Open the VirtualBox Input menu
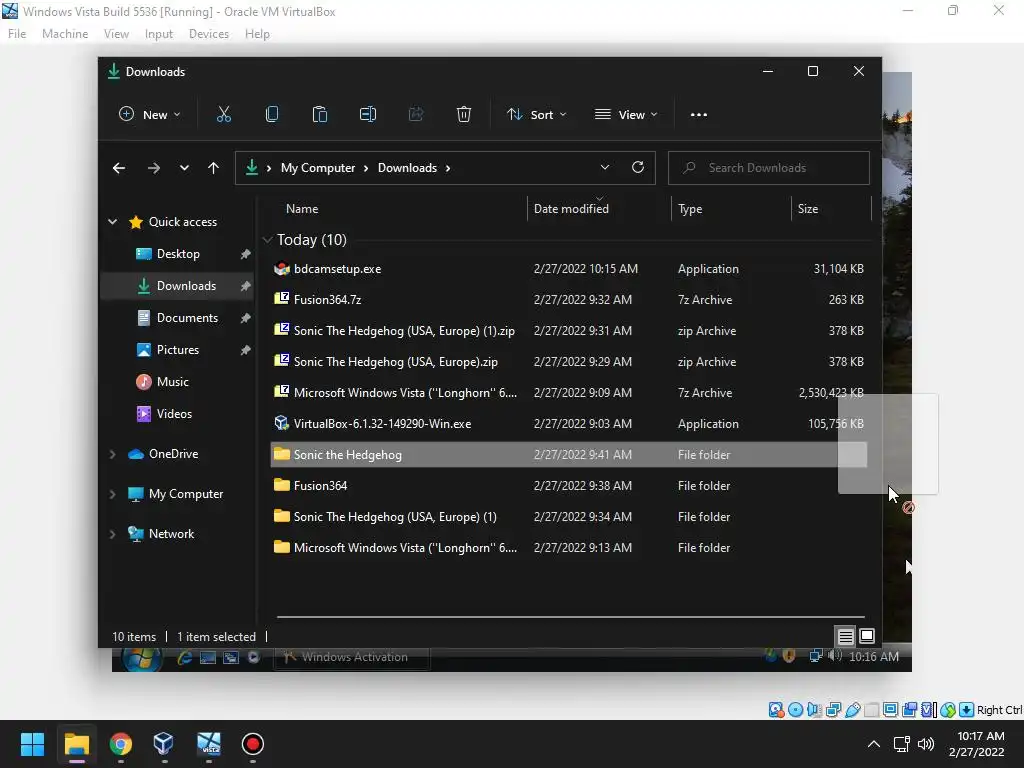 tap(159, 34)
